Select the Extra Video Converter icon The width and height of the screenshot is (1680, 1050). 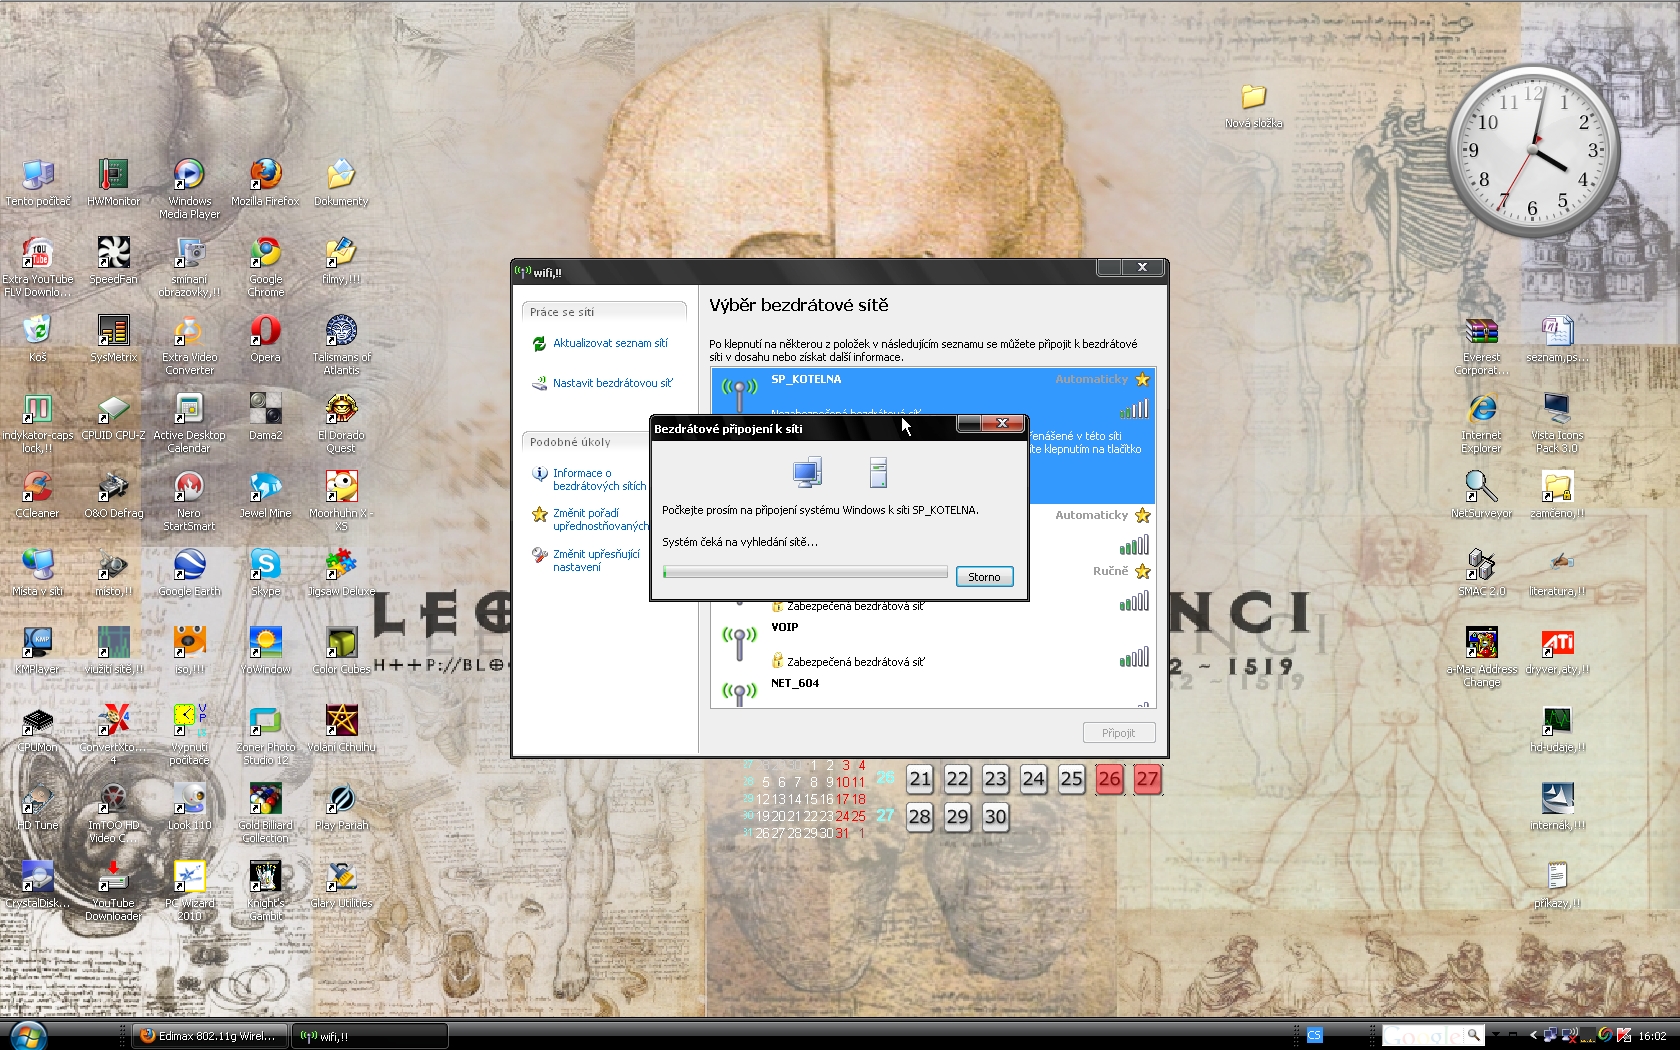click(x=189, y=344)
